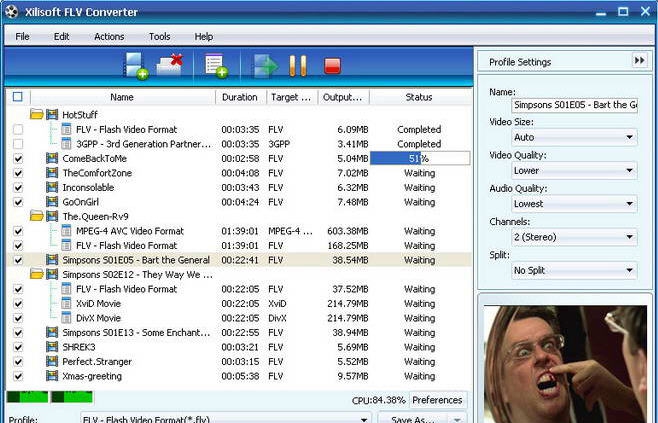Click video icon beside Simpsons S01E05
The height and width of the screenshot is (423, 658).
pyautogui.click(x=52, y=260)
